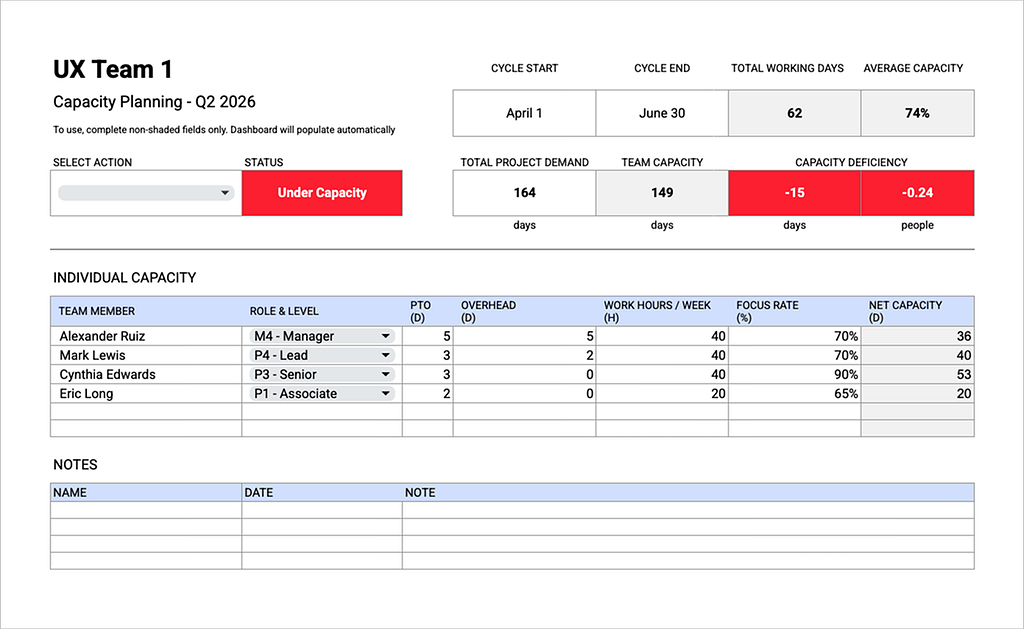Select an empty Team Member row below Eric Long

[x=145, y=411]
